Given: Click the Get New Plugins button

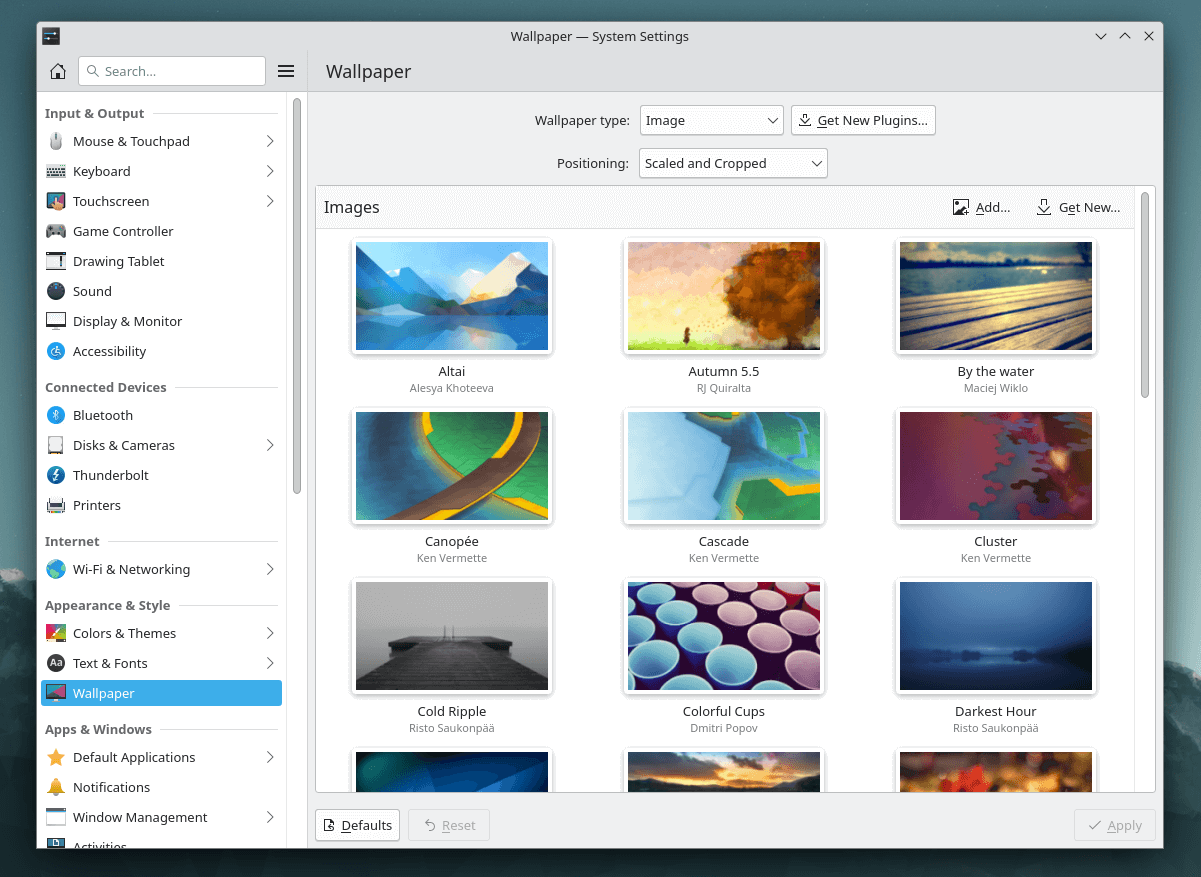Looking at the screenshot, I should pos(863,120).
